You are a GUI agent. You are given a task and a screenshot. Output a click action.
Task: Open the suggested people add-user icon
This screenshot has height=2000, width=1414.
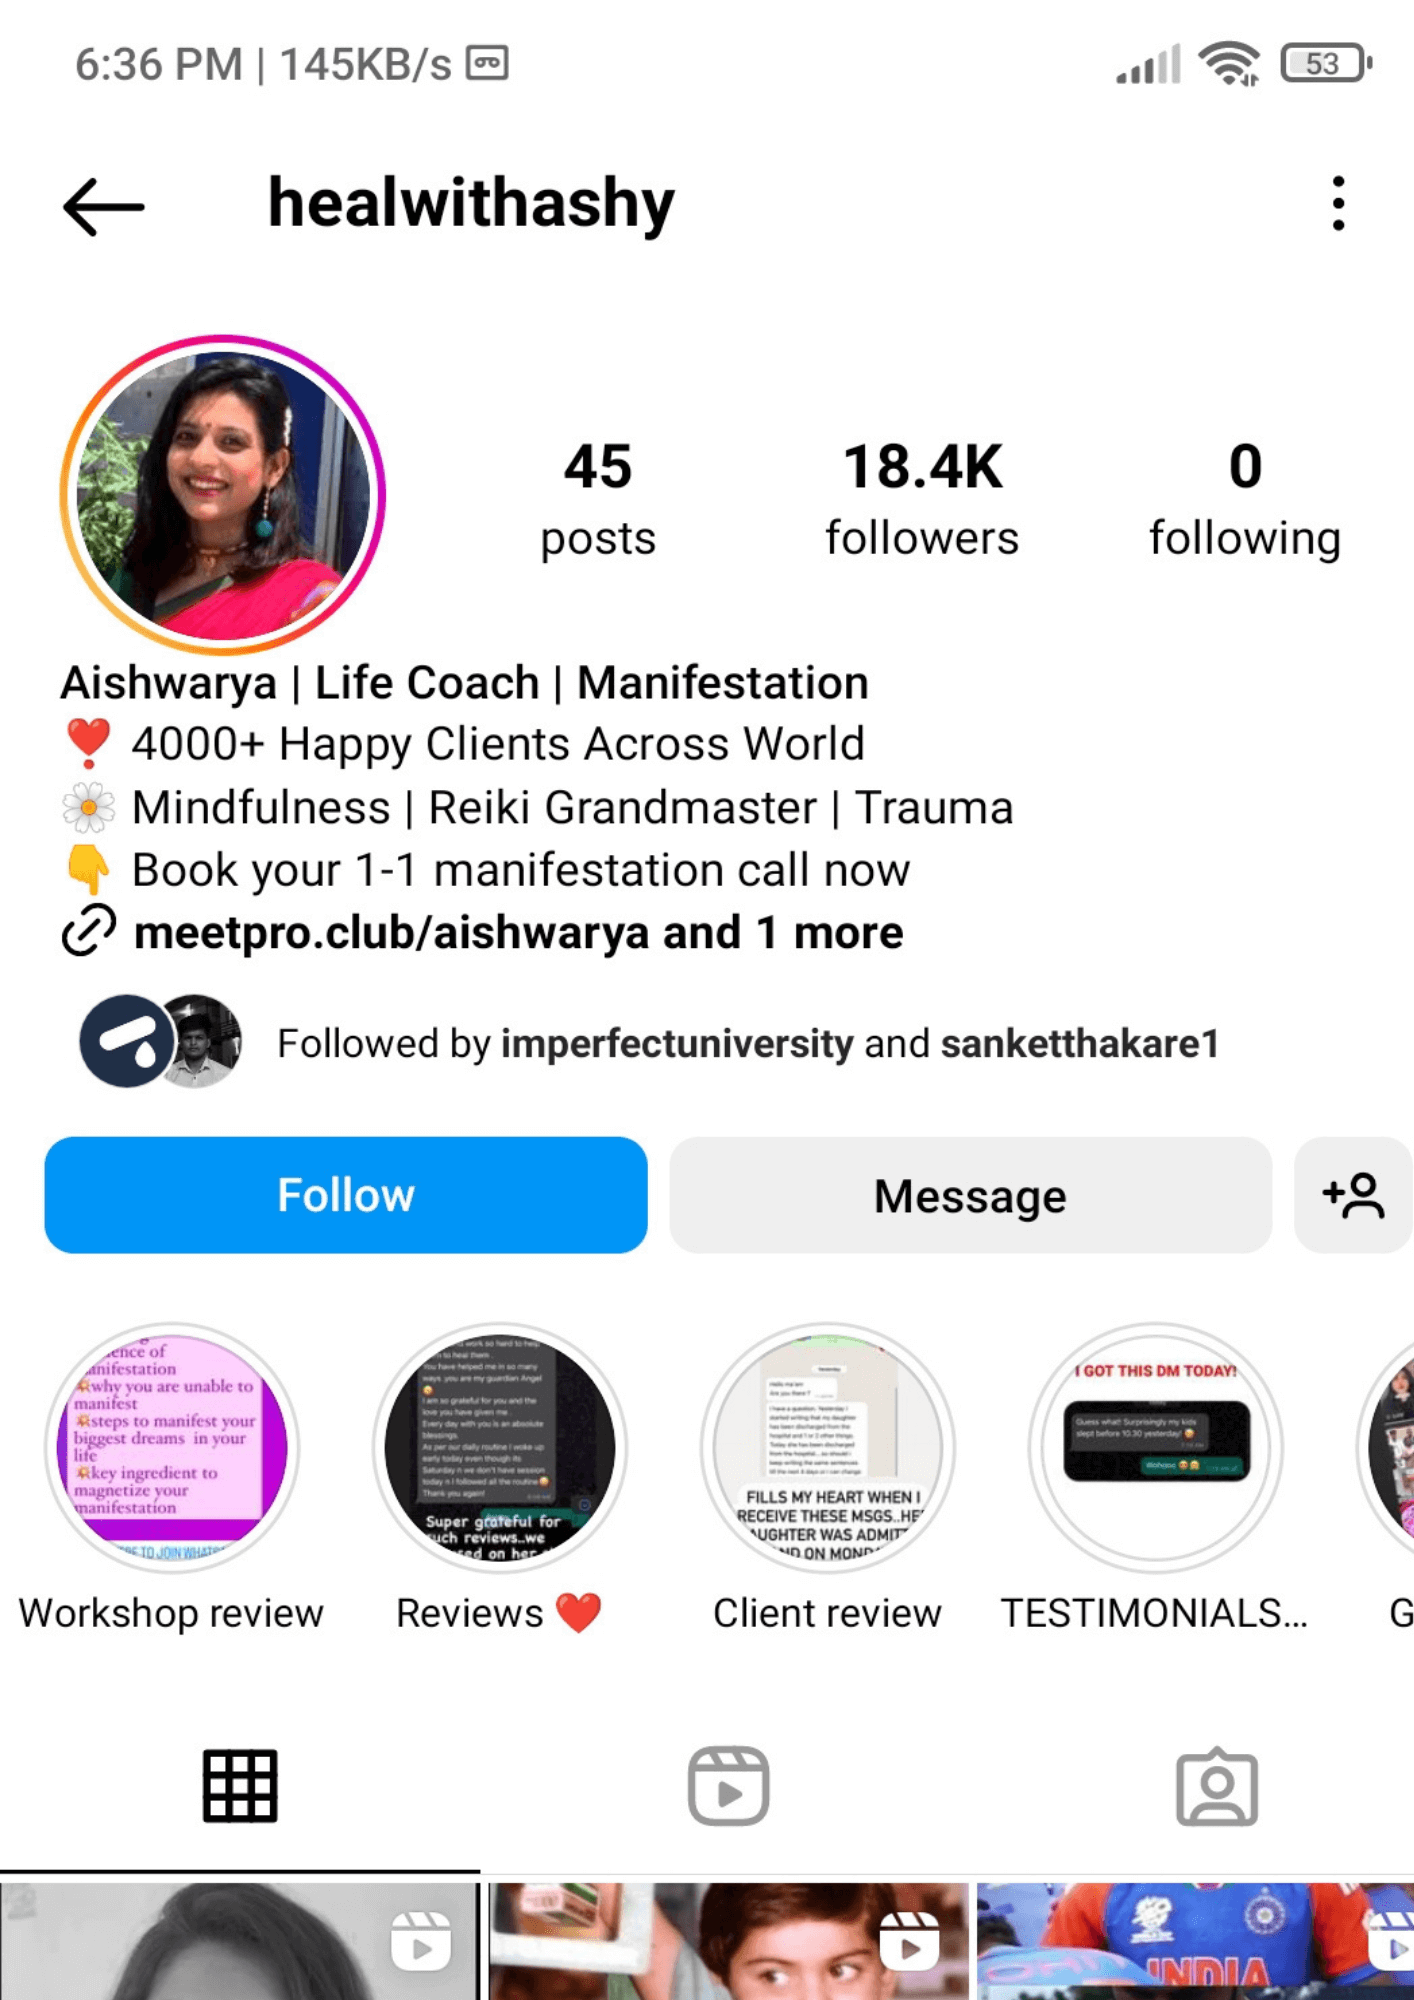click(x=1353, y=1195)
